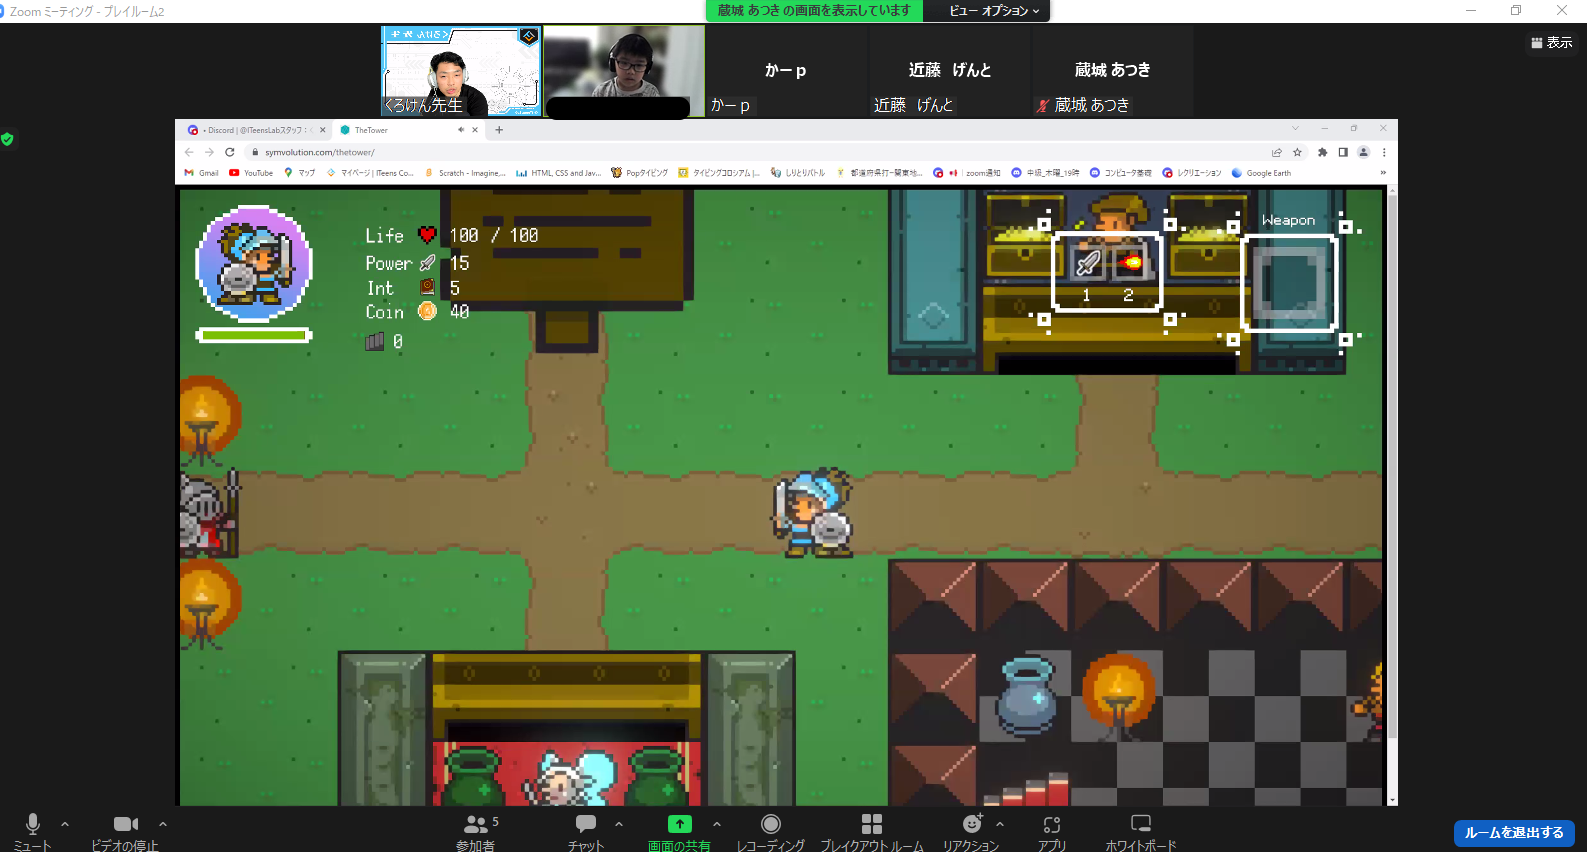Screen dimensions: 1587x852
Task: Open the reactions menu
Action: tap(972, 824)
